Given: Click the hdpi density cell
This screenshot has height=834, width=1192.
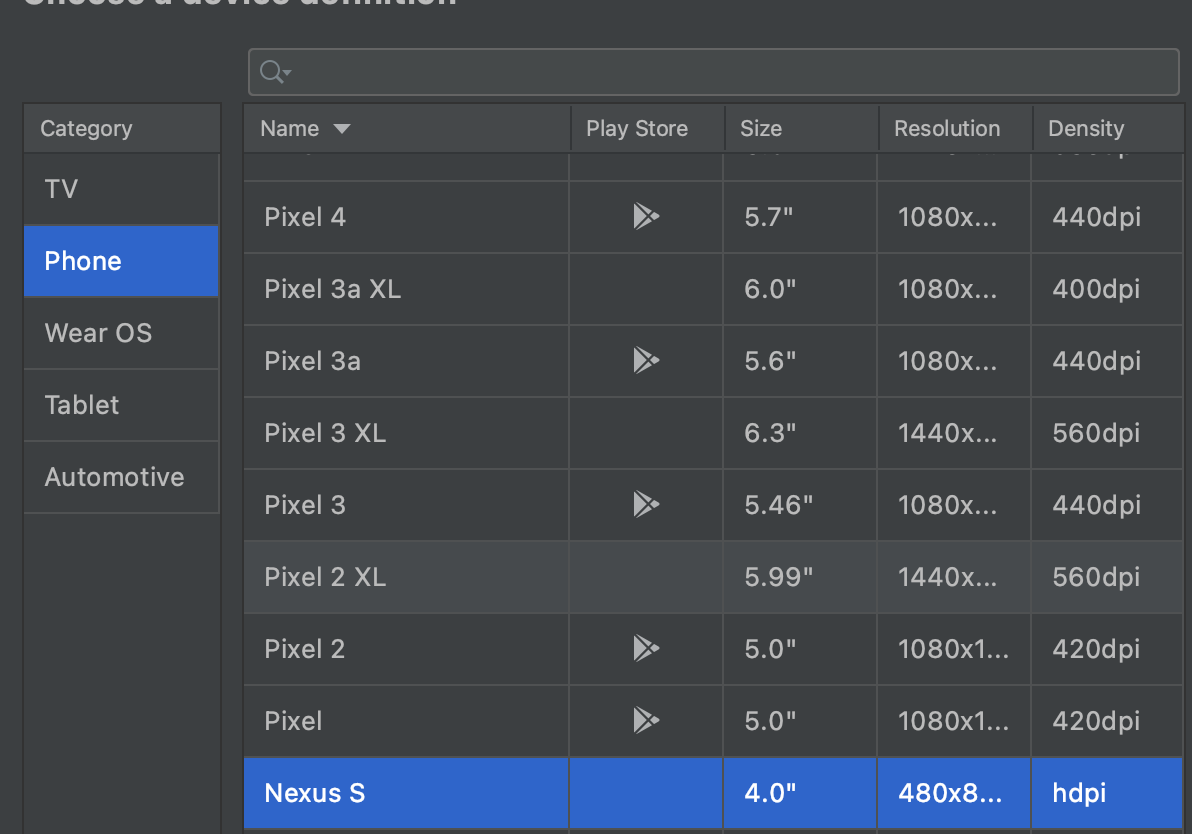Looking at the screenshot, I should point(1107,793).
